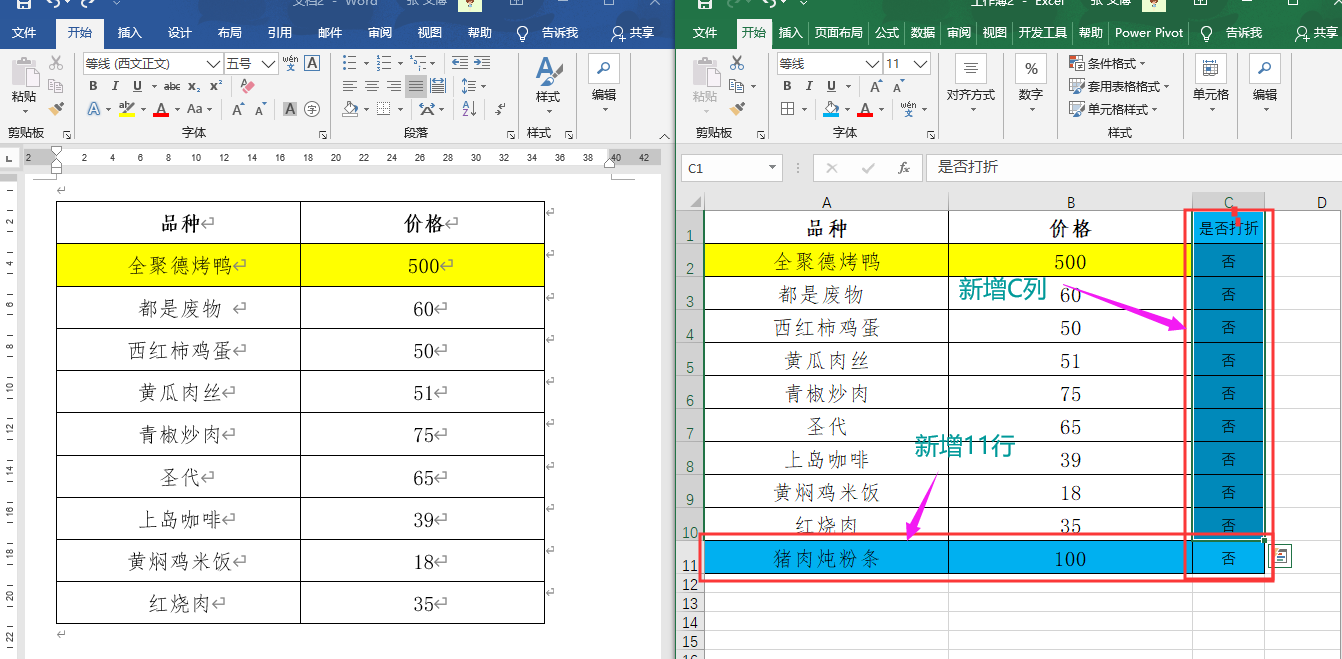Show paragraph marks in Word
Image resolution: width=1342 pixels, height=659 pixels.
[500, 109]
